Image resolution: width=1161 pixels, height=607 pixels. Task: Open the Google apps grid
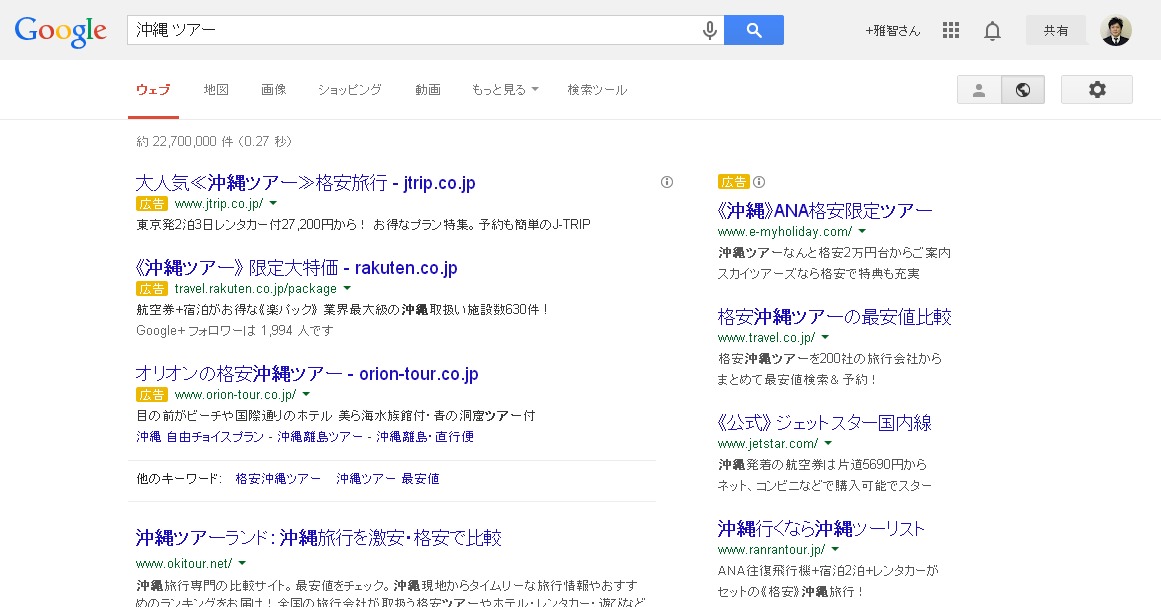pyautogui.click(x=951, y=30)
